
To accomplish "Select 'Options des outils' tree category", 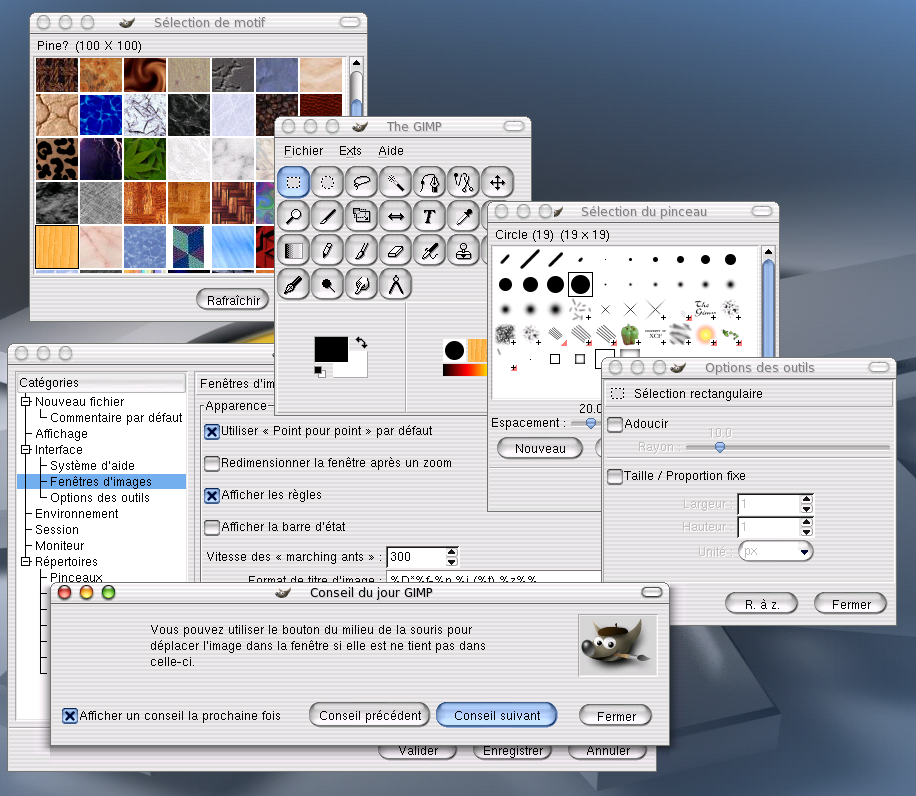I will pyautogui.click(x=100, y=498).
